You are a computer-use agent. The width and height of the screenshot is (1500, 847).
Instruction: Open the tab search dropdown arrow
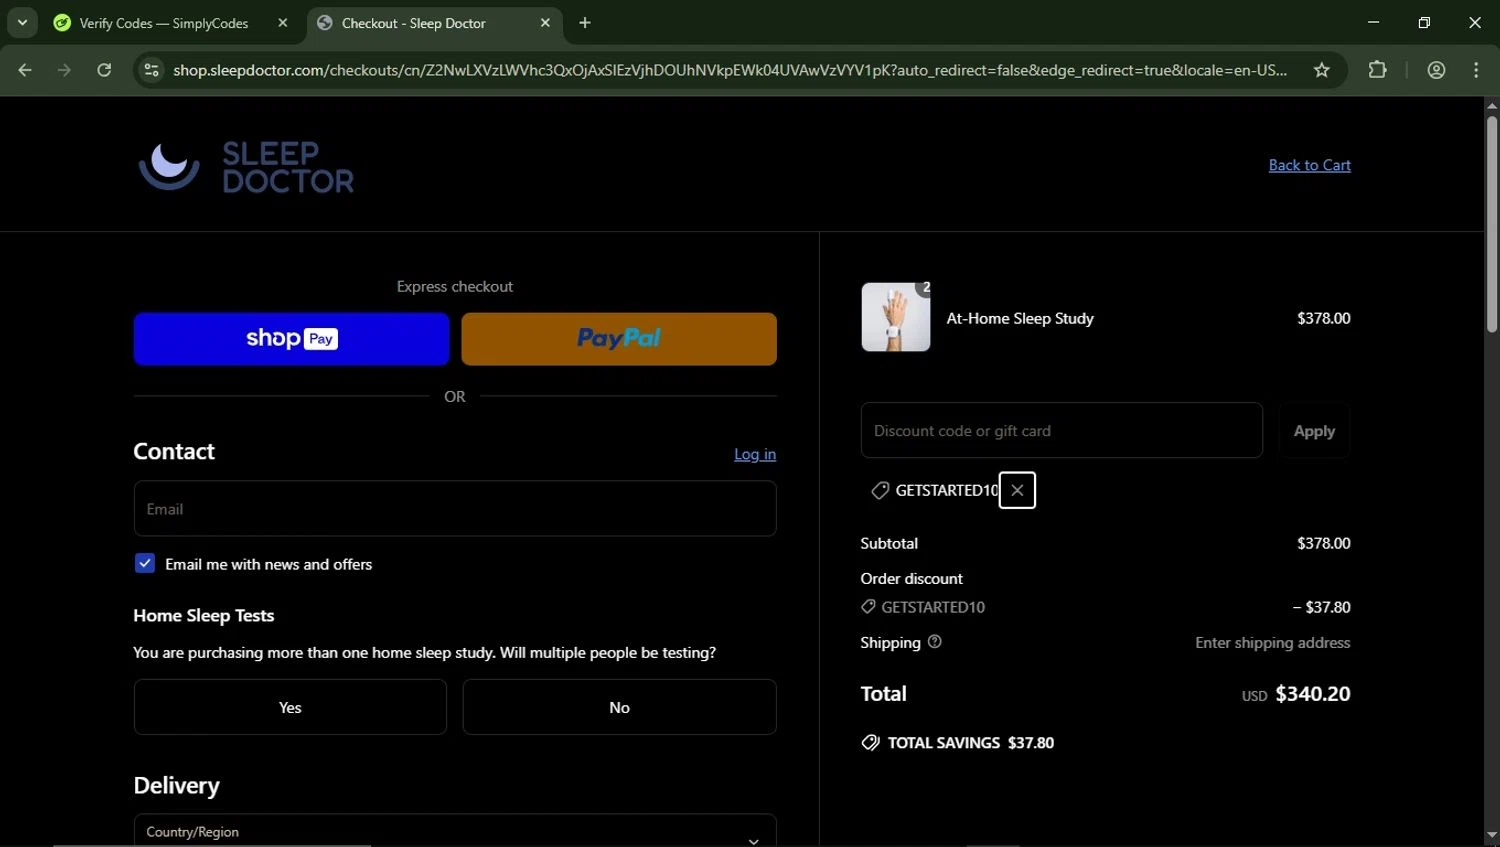point(22,22)
